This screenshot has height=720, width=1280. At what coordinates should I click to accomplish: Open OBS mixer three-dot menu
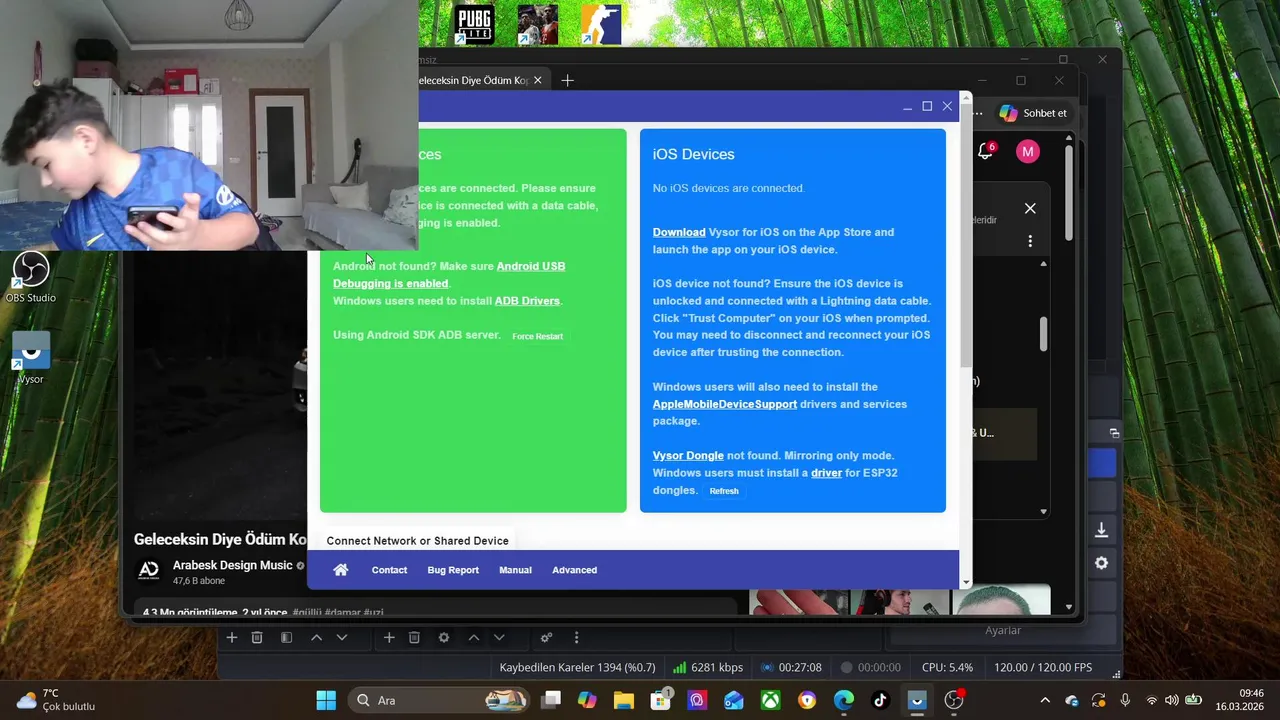576,638
